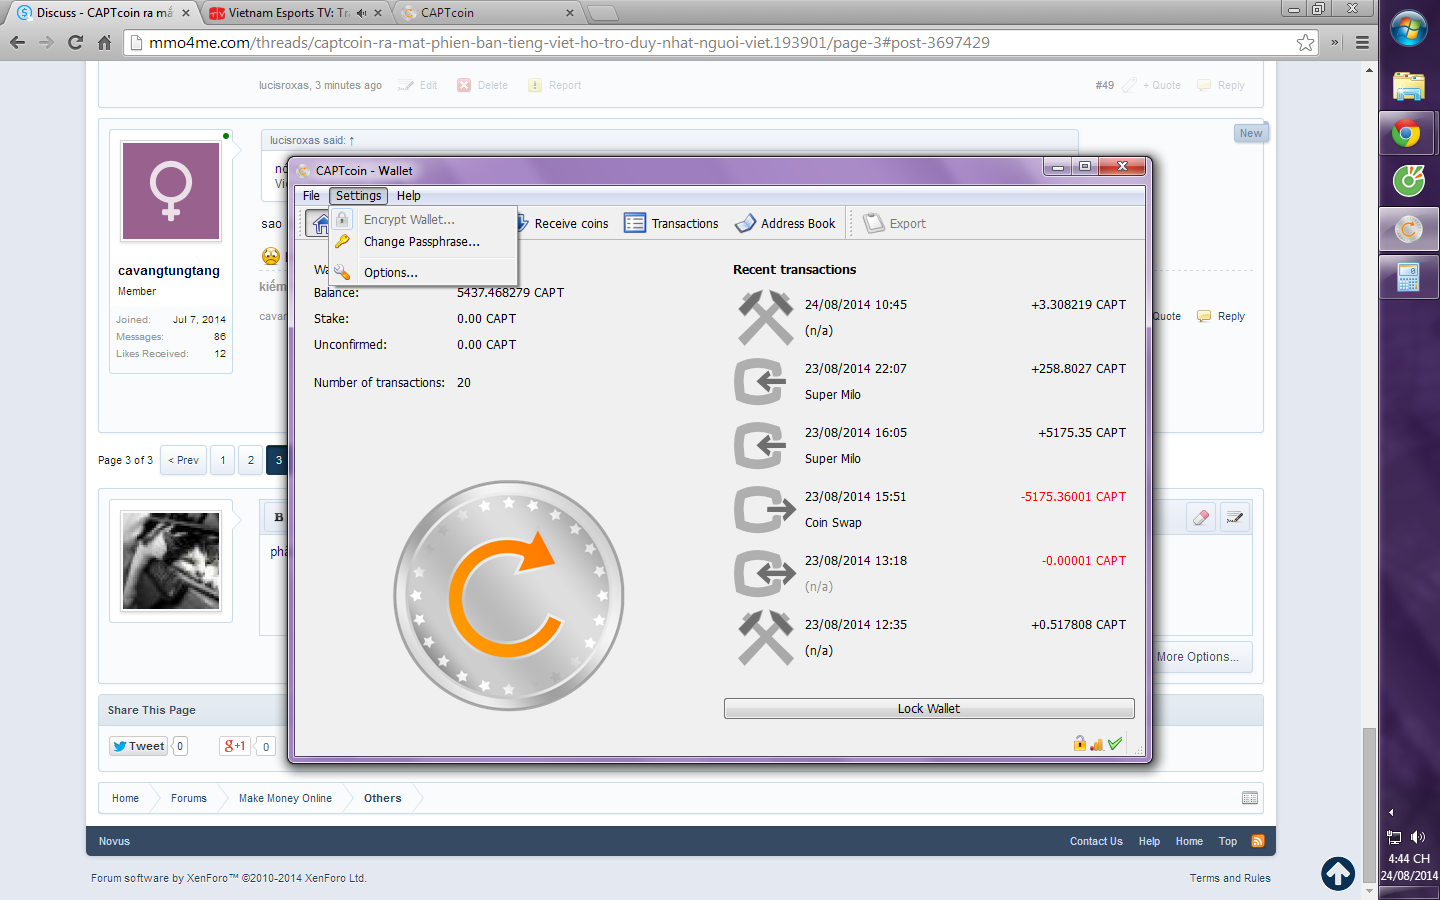Open the Terms and Rules link

tap(1230, 878)
